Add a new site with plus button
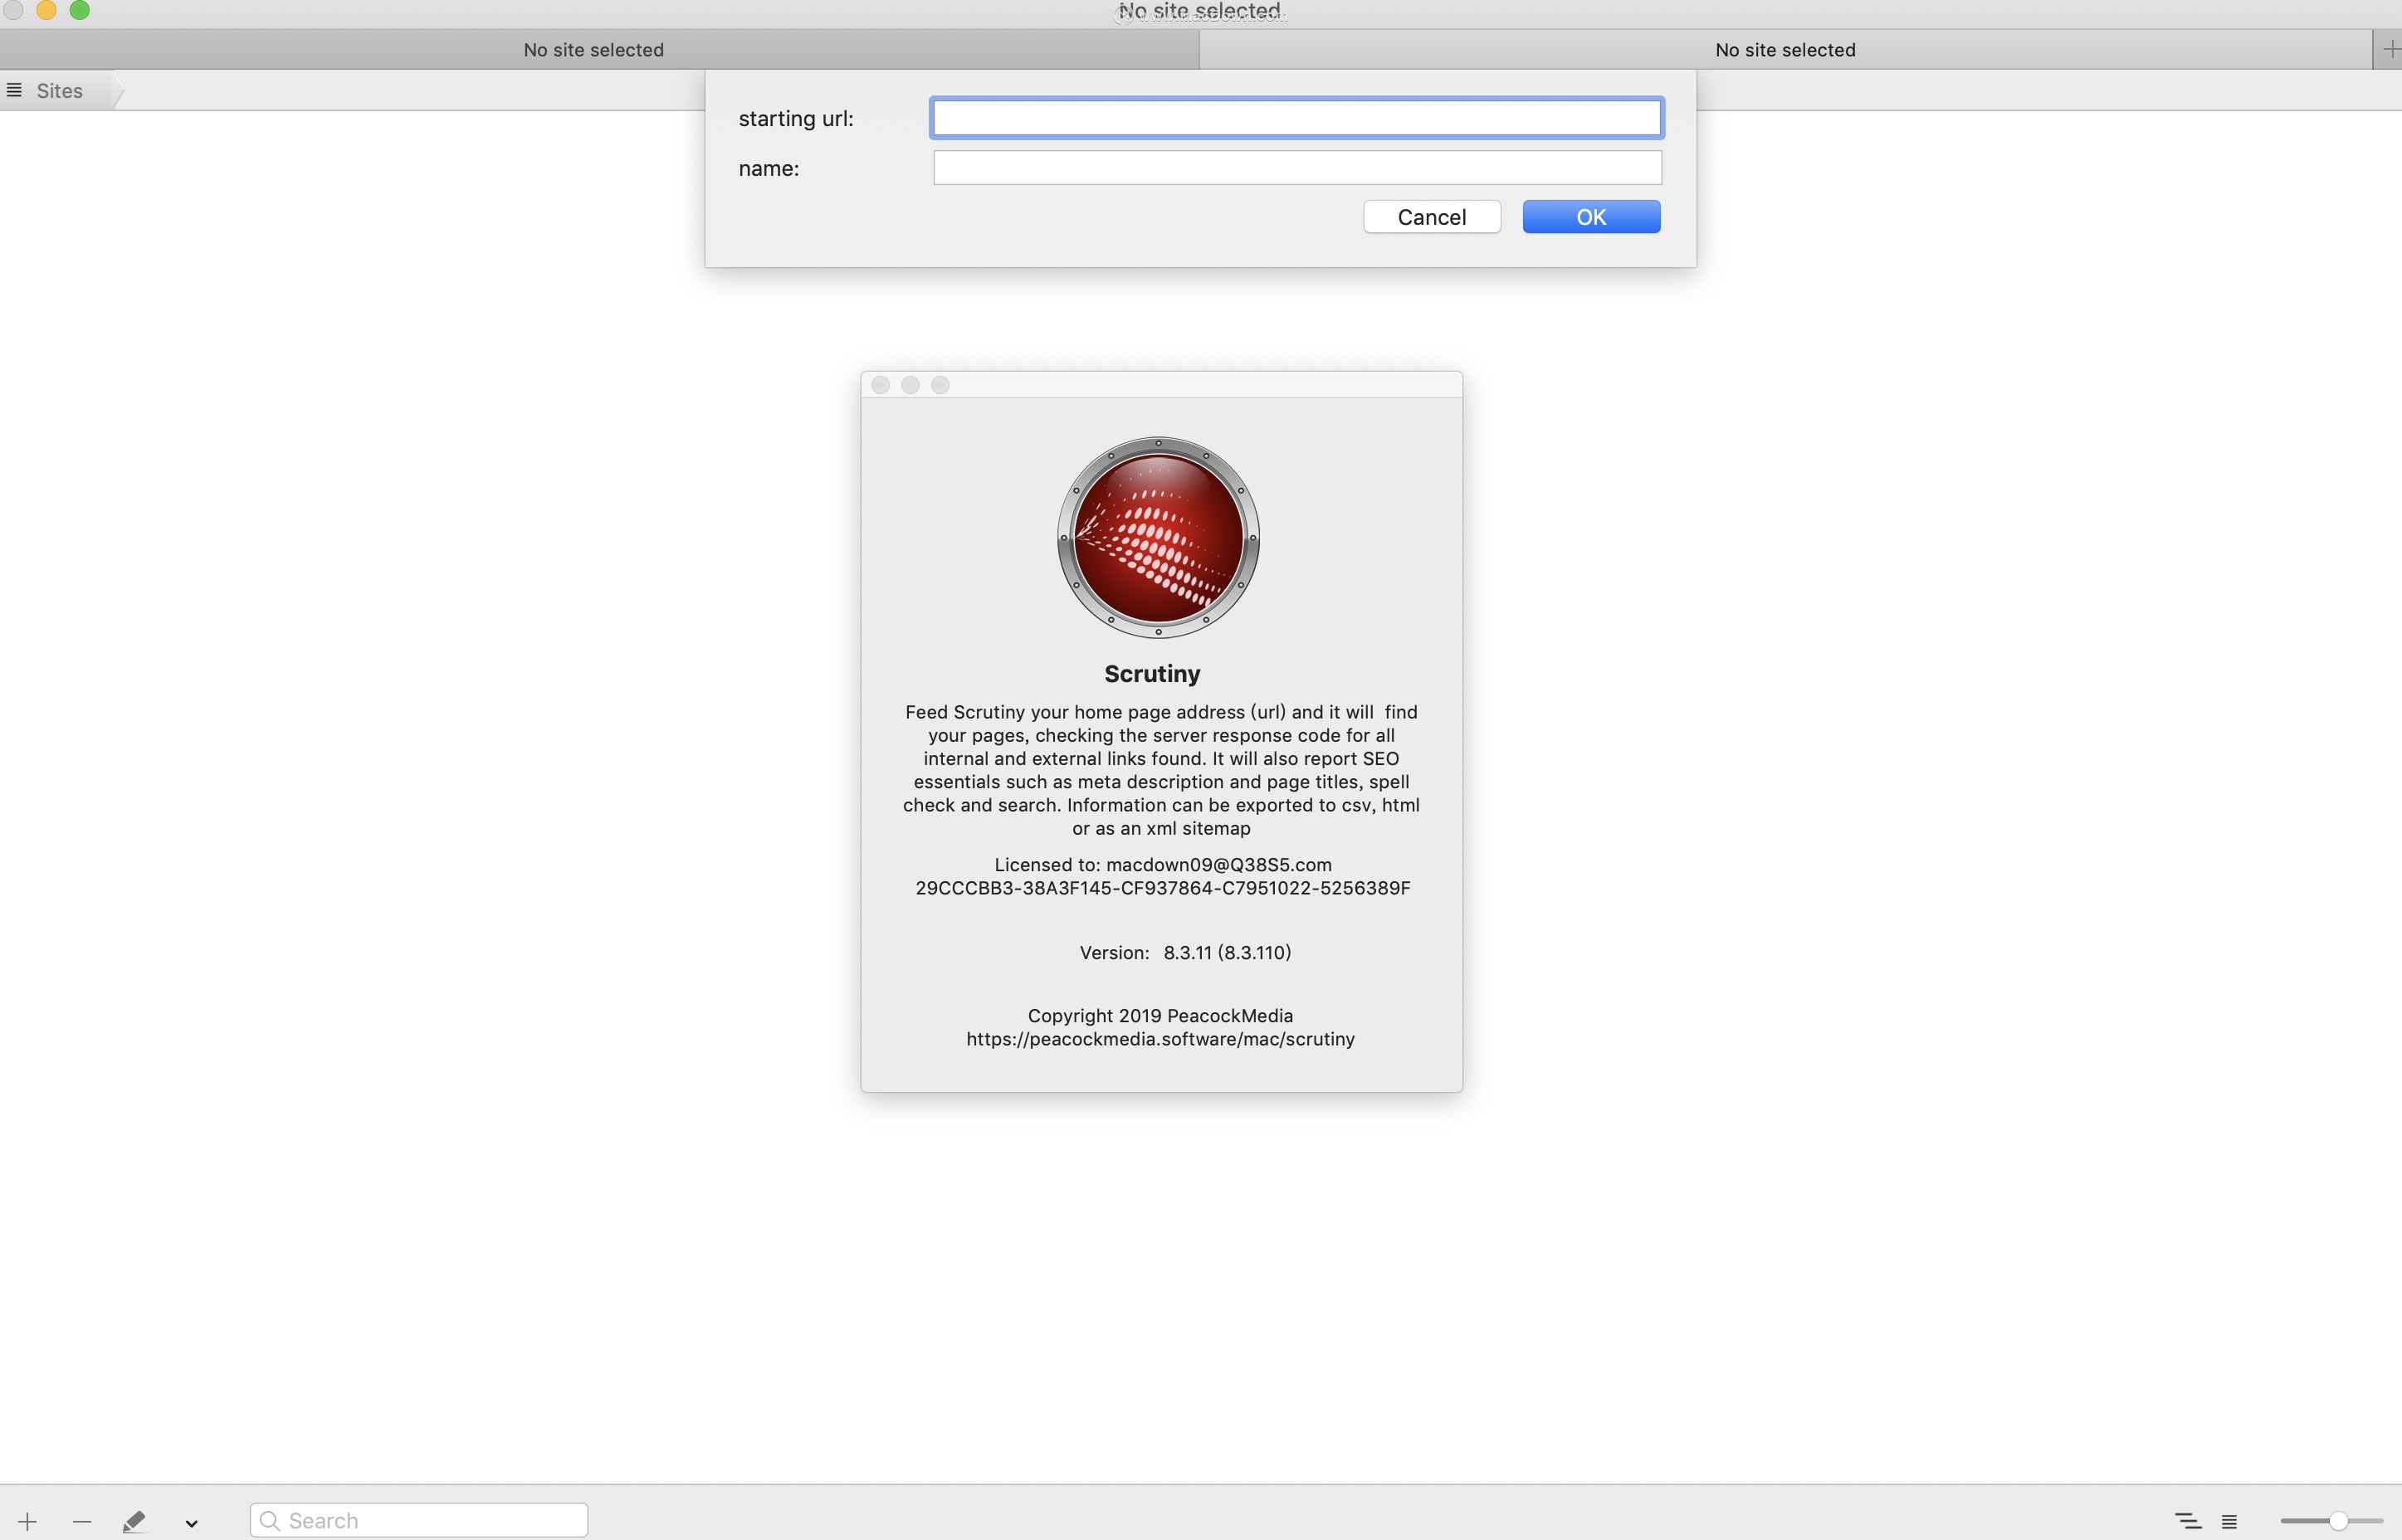2402x1540 pixels. (x=27, y=1521)
